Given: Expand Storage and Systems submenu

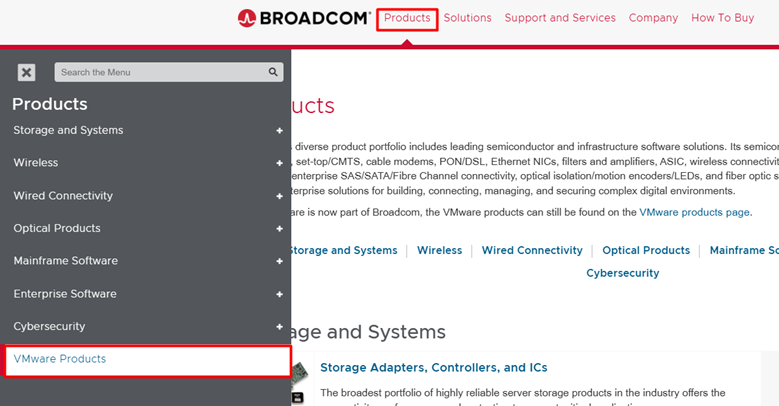Looking at the screenshot, I should pos(280,130).
